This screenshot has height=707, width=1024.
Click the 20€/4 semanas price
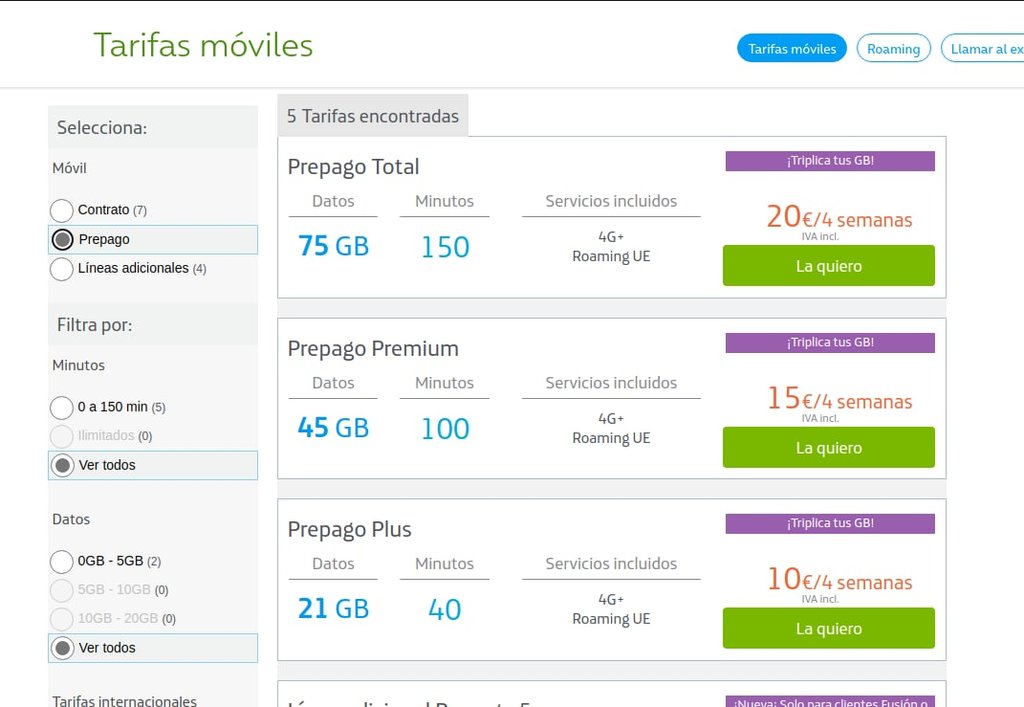(x=838, y=217)
